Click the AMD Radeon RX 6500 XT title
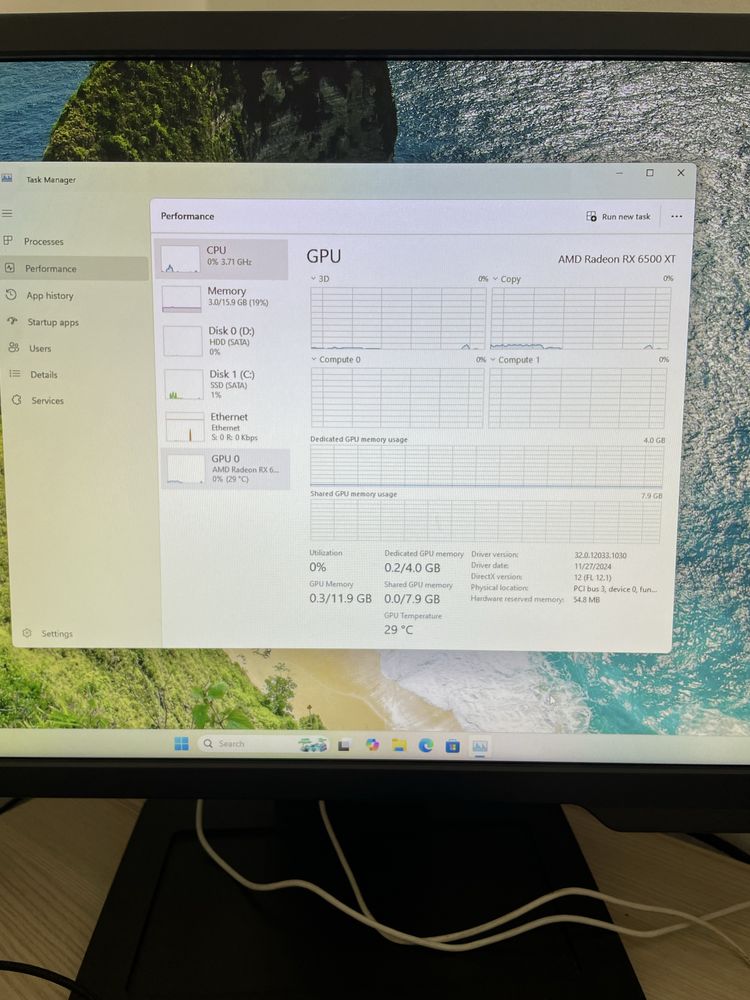This screenshot has height=1000, width=750. pos(617,259)
